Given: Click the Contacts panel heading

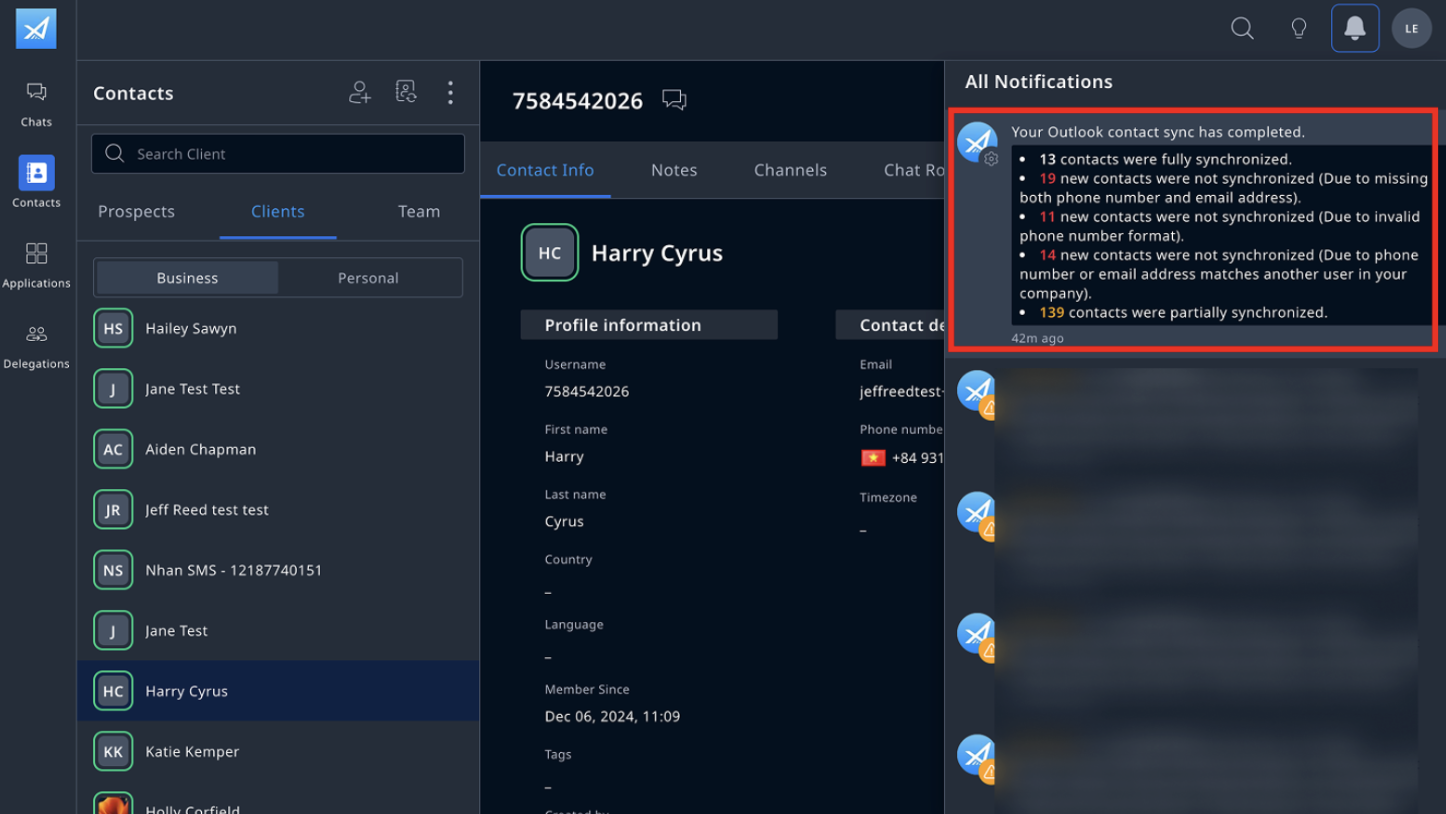Looking at the screenshot, I should tap(133, 93).
